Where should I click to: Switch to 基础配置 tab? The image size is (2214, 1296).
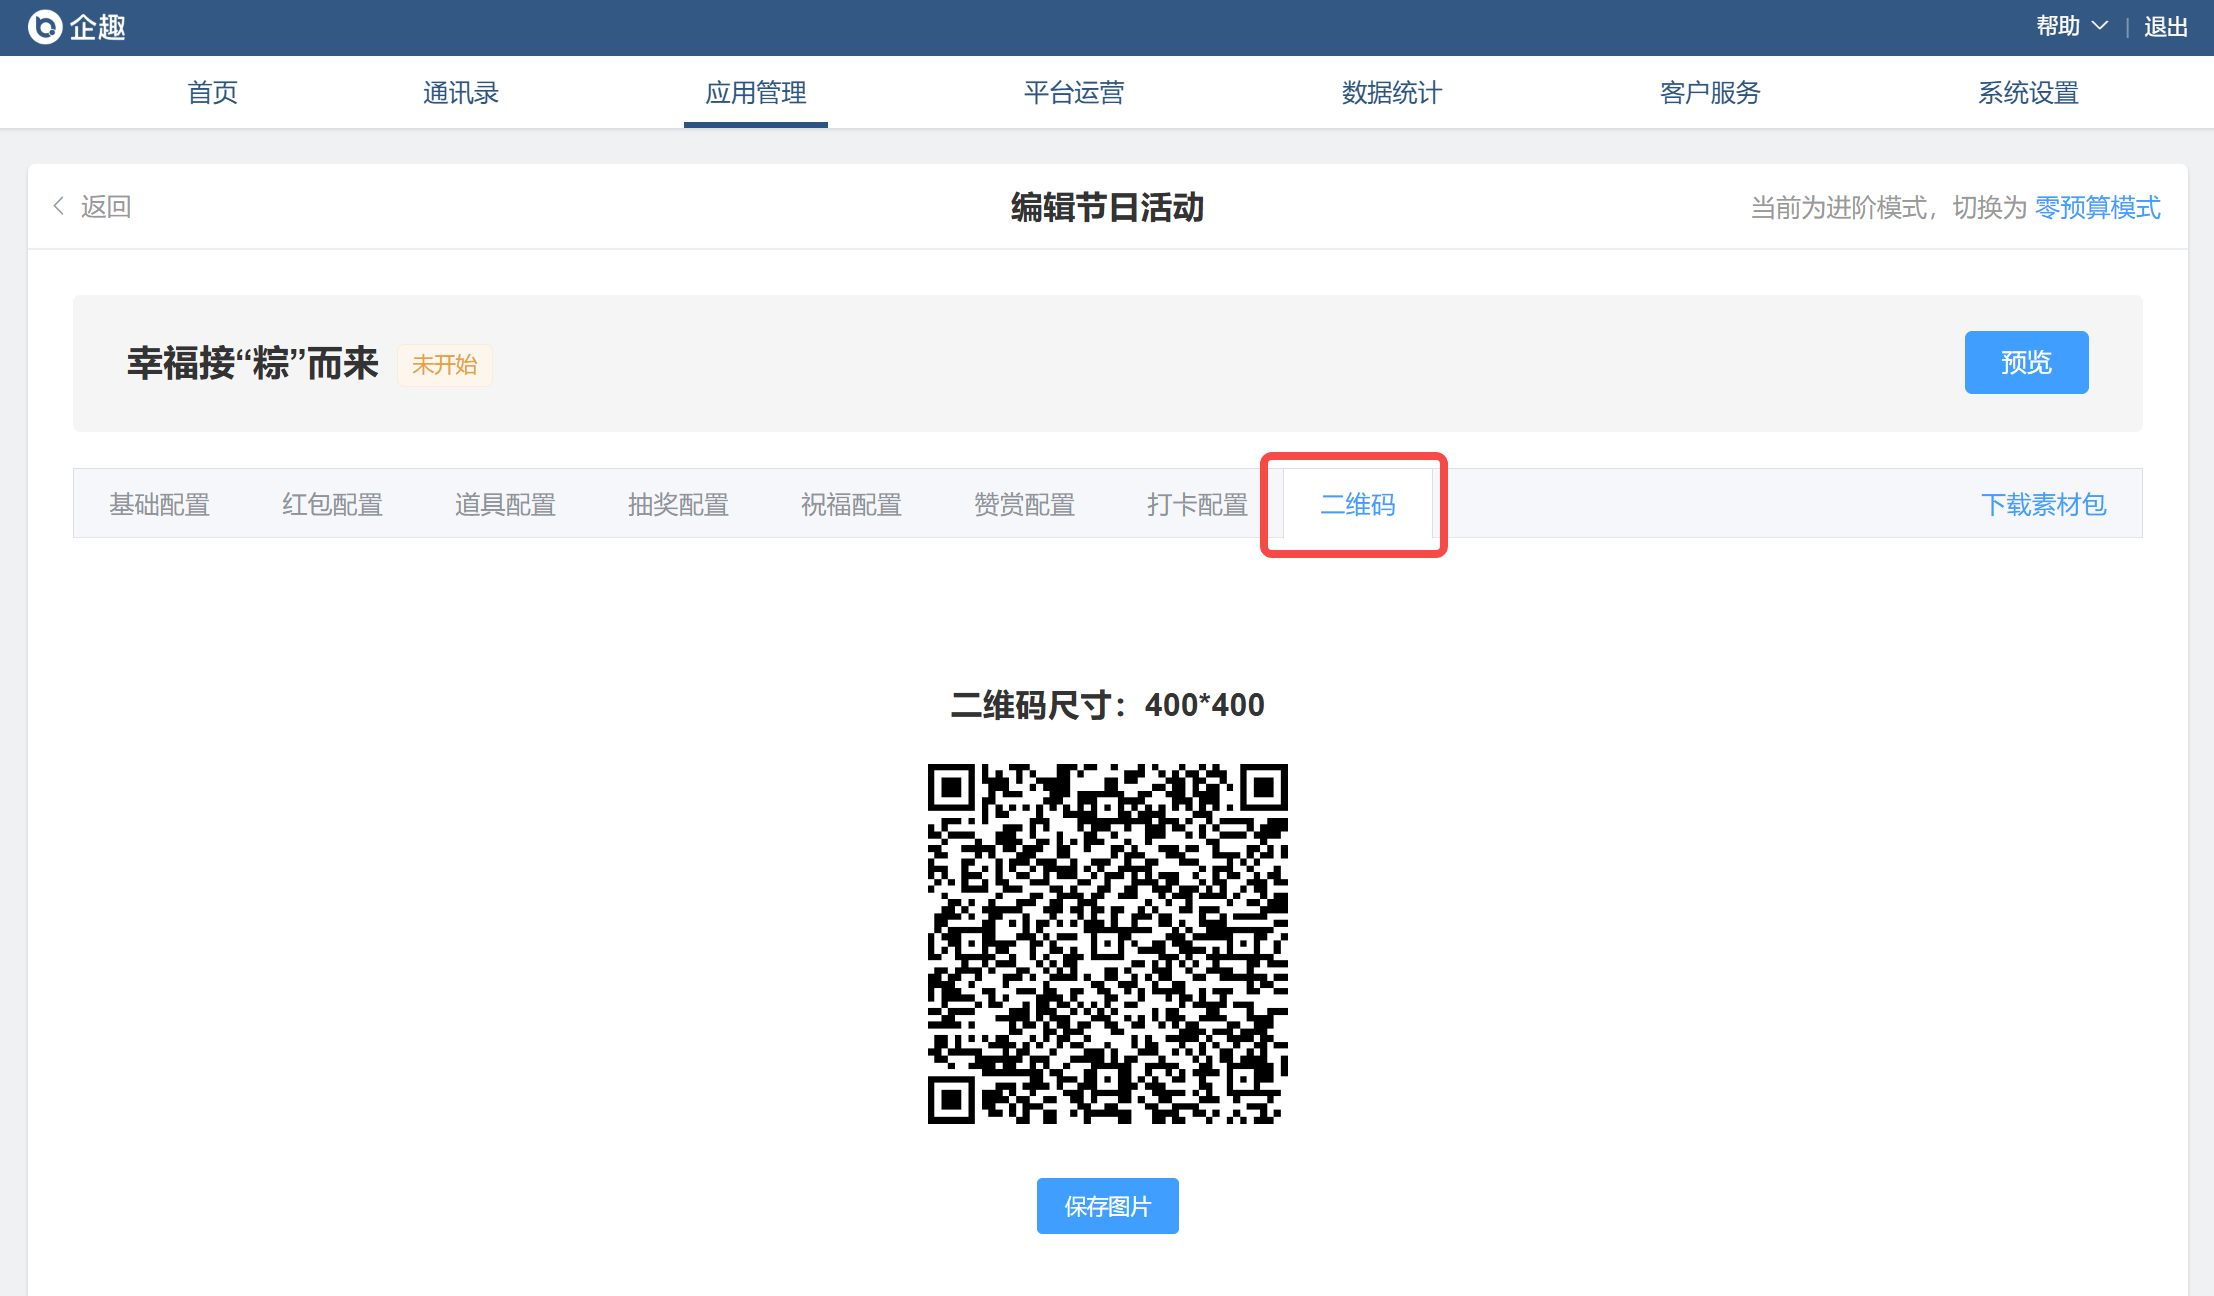coord(159,504)
